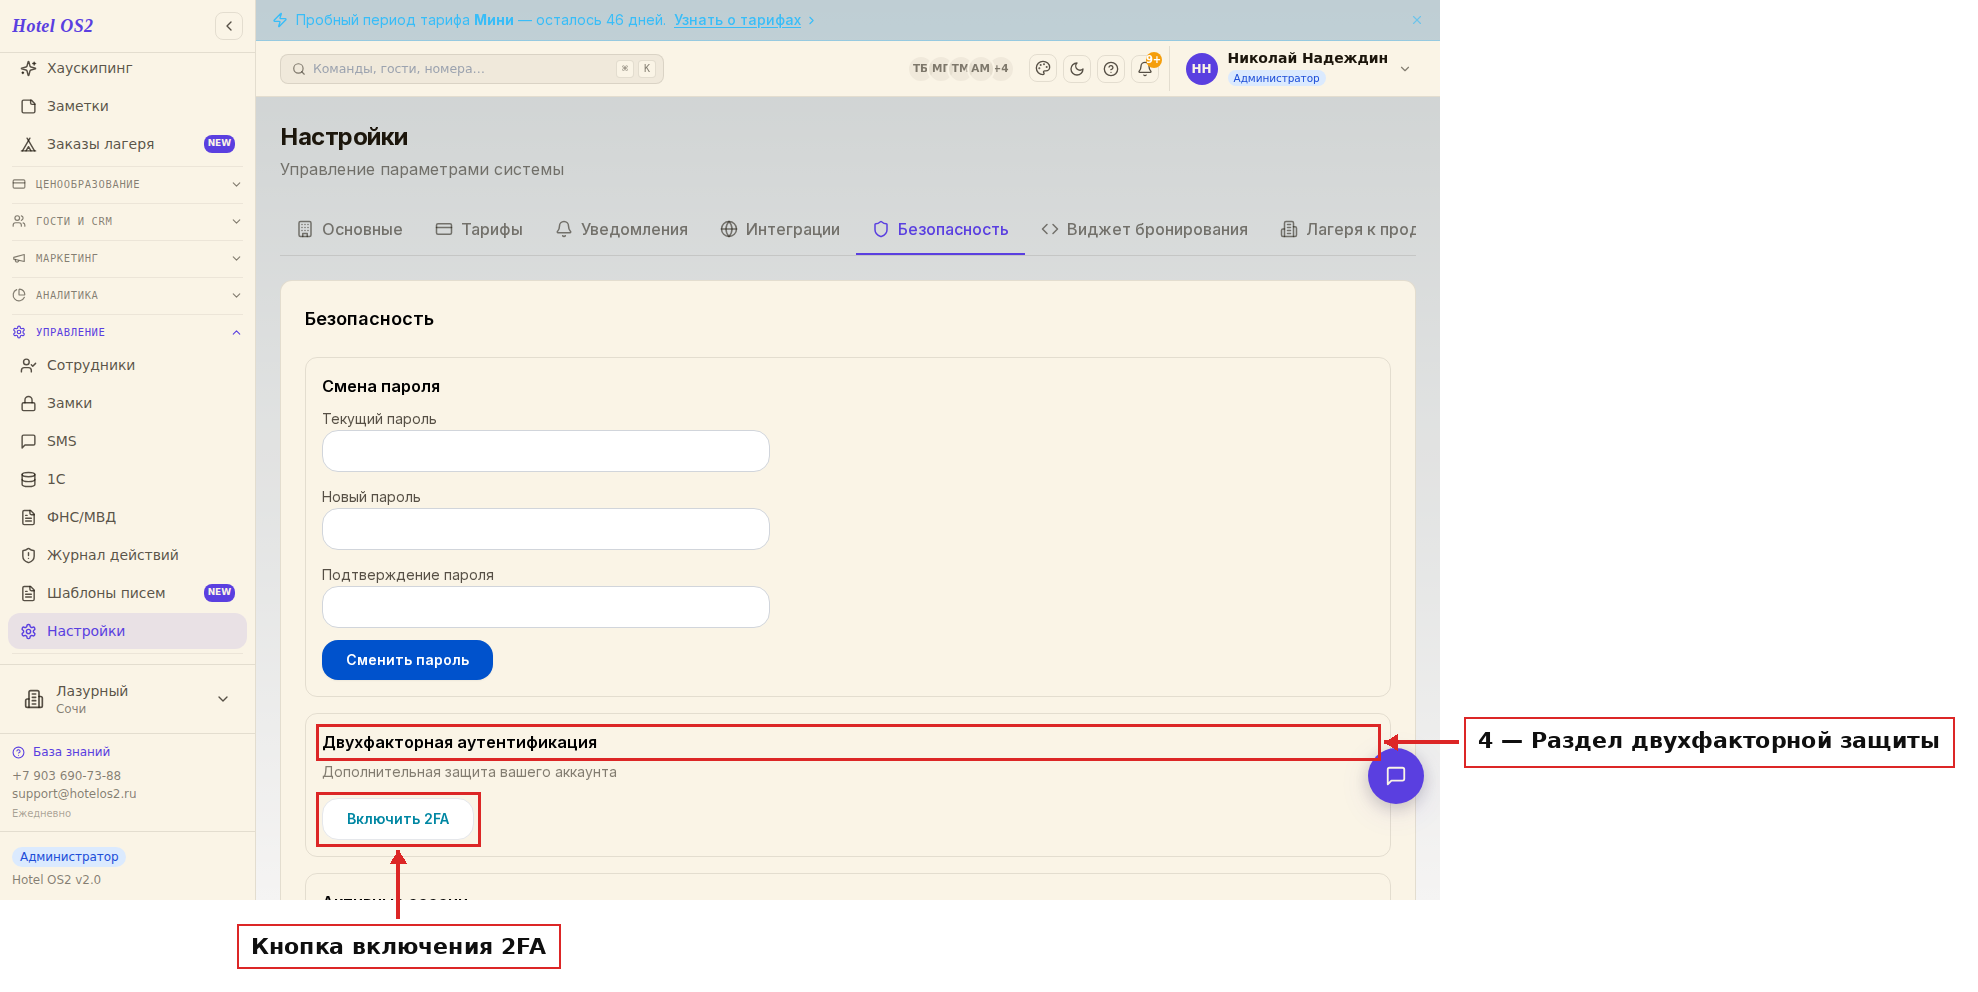Click Сменить пароль button

(407, 660)
